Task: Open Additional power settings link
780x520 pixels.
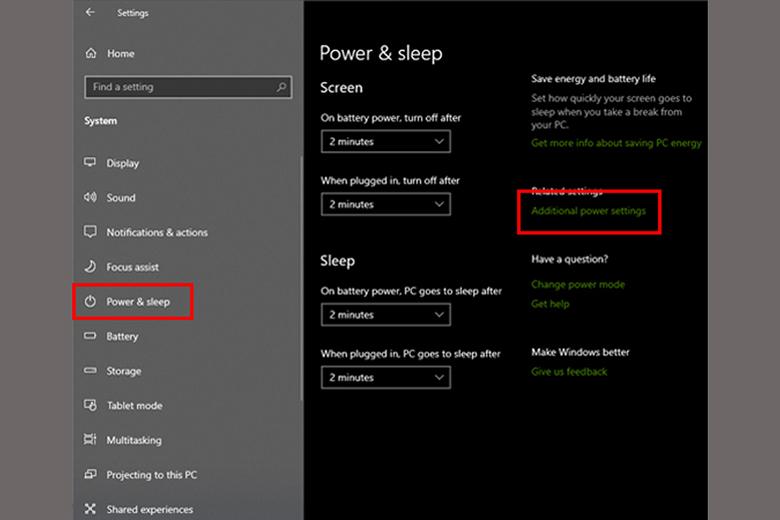Action: [588, 211]
